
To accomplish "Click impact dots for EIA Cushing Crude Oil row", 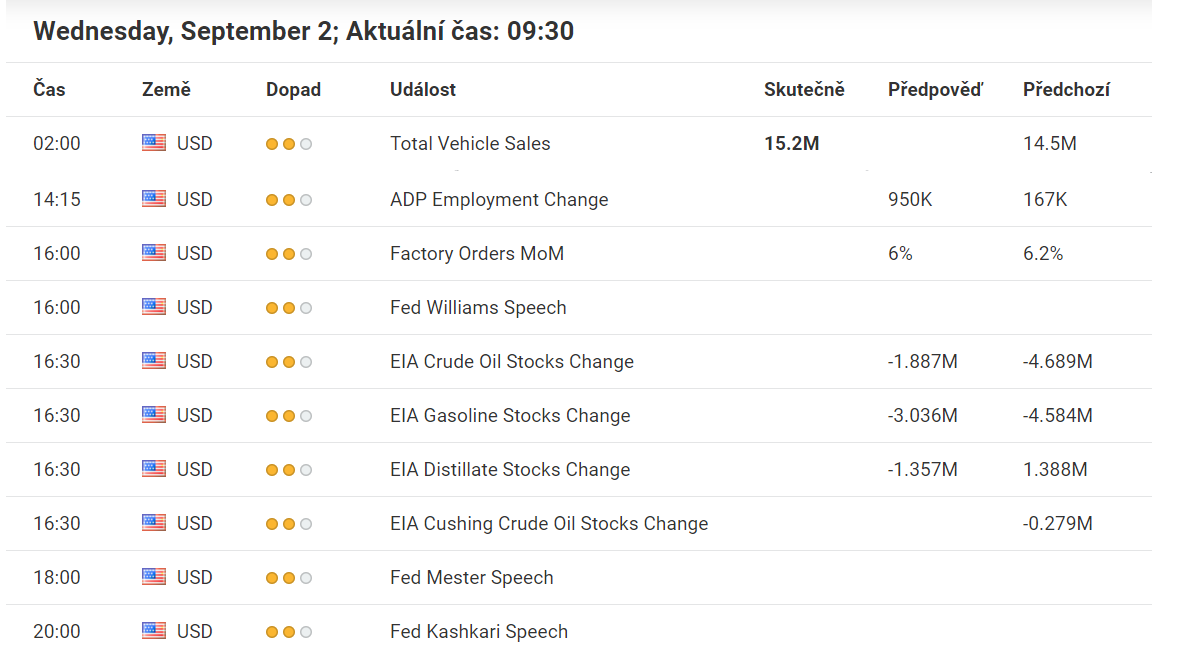I will tap(289, 524).
